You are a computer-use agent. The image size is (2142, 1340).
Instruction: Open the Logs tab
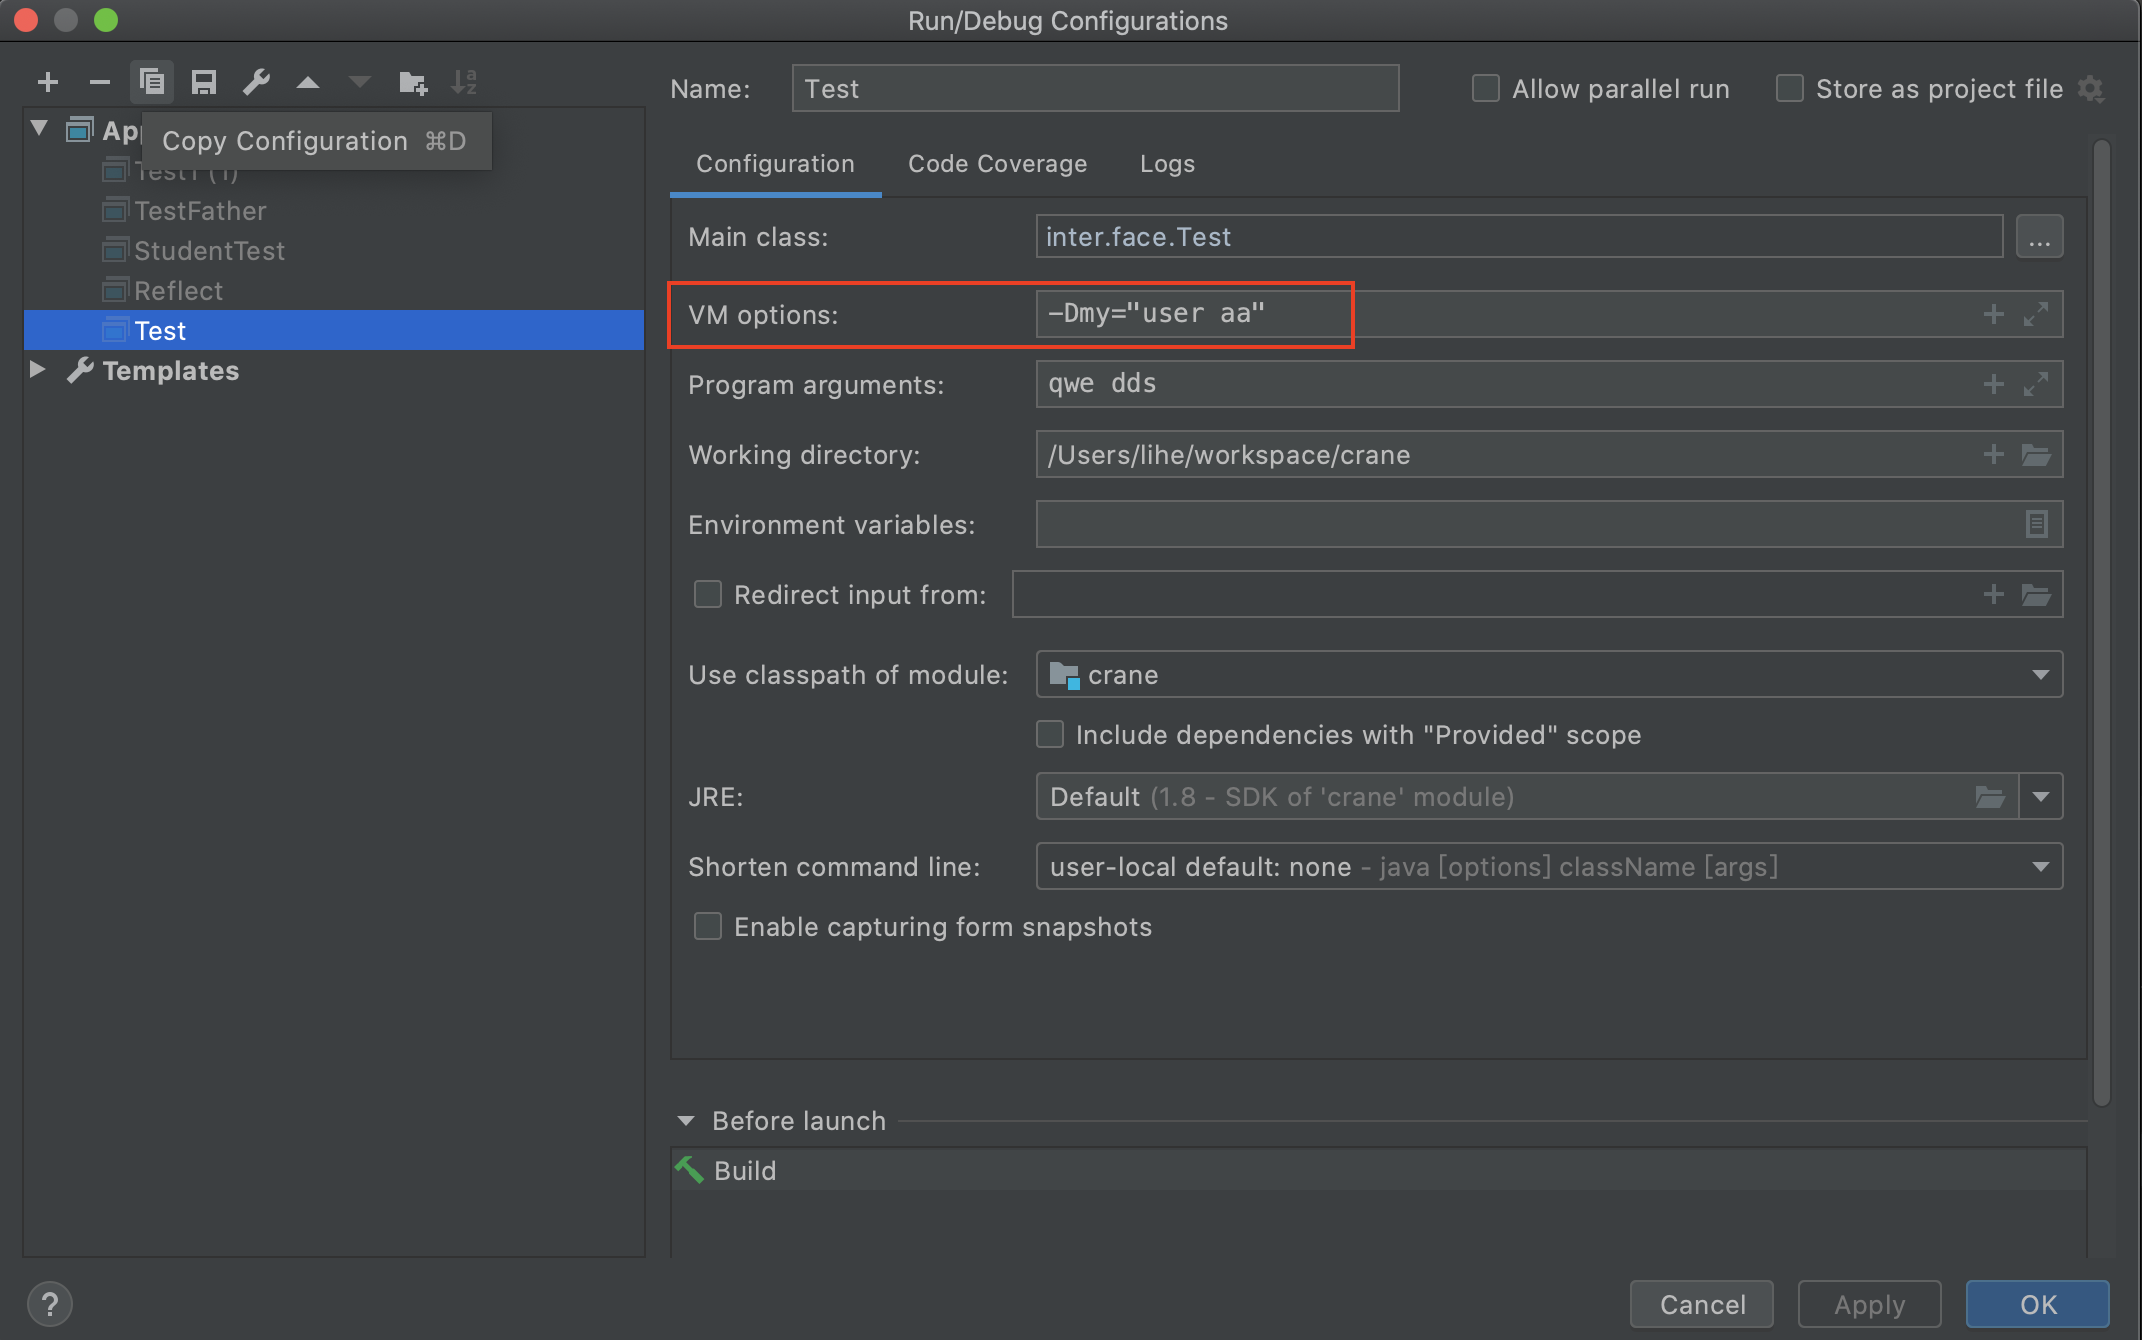pyautogui.click(x=1167, y=164)
